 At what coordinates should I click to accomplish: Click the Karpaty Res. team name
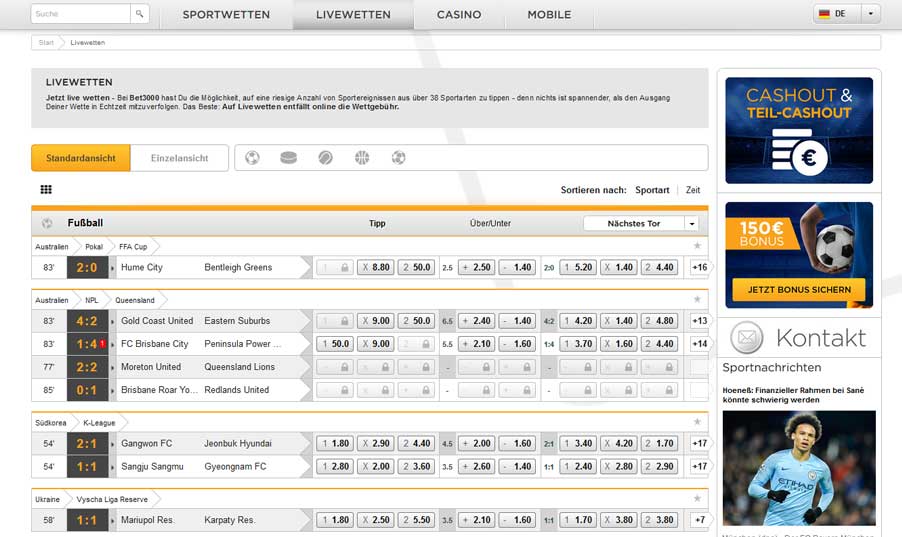click(230, 520)
